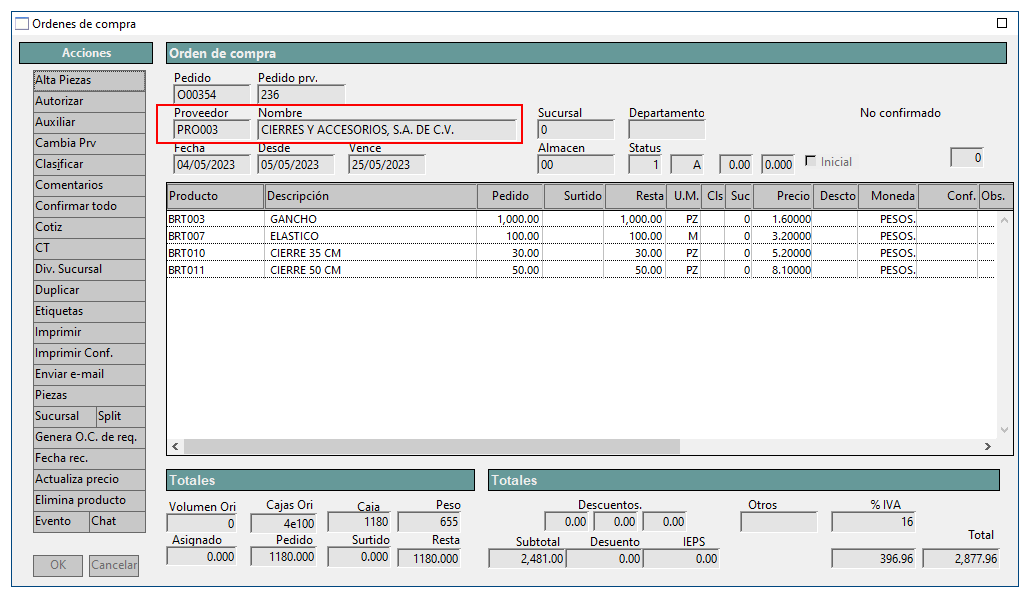Click the Piezas action
The image size is (1029, 599).
coord(89,395)
